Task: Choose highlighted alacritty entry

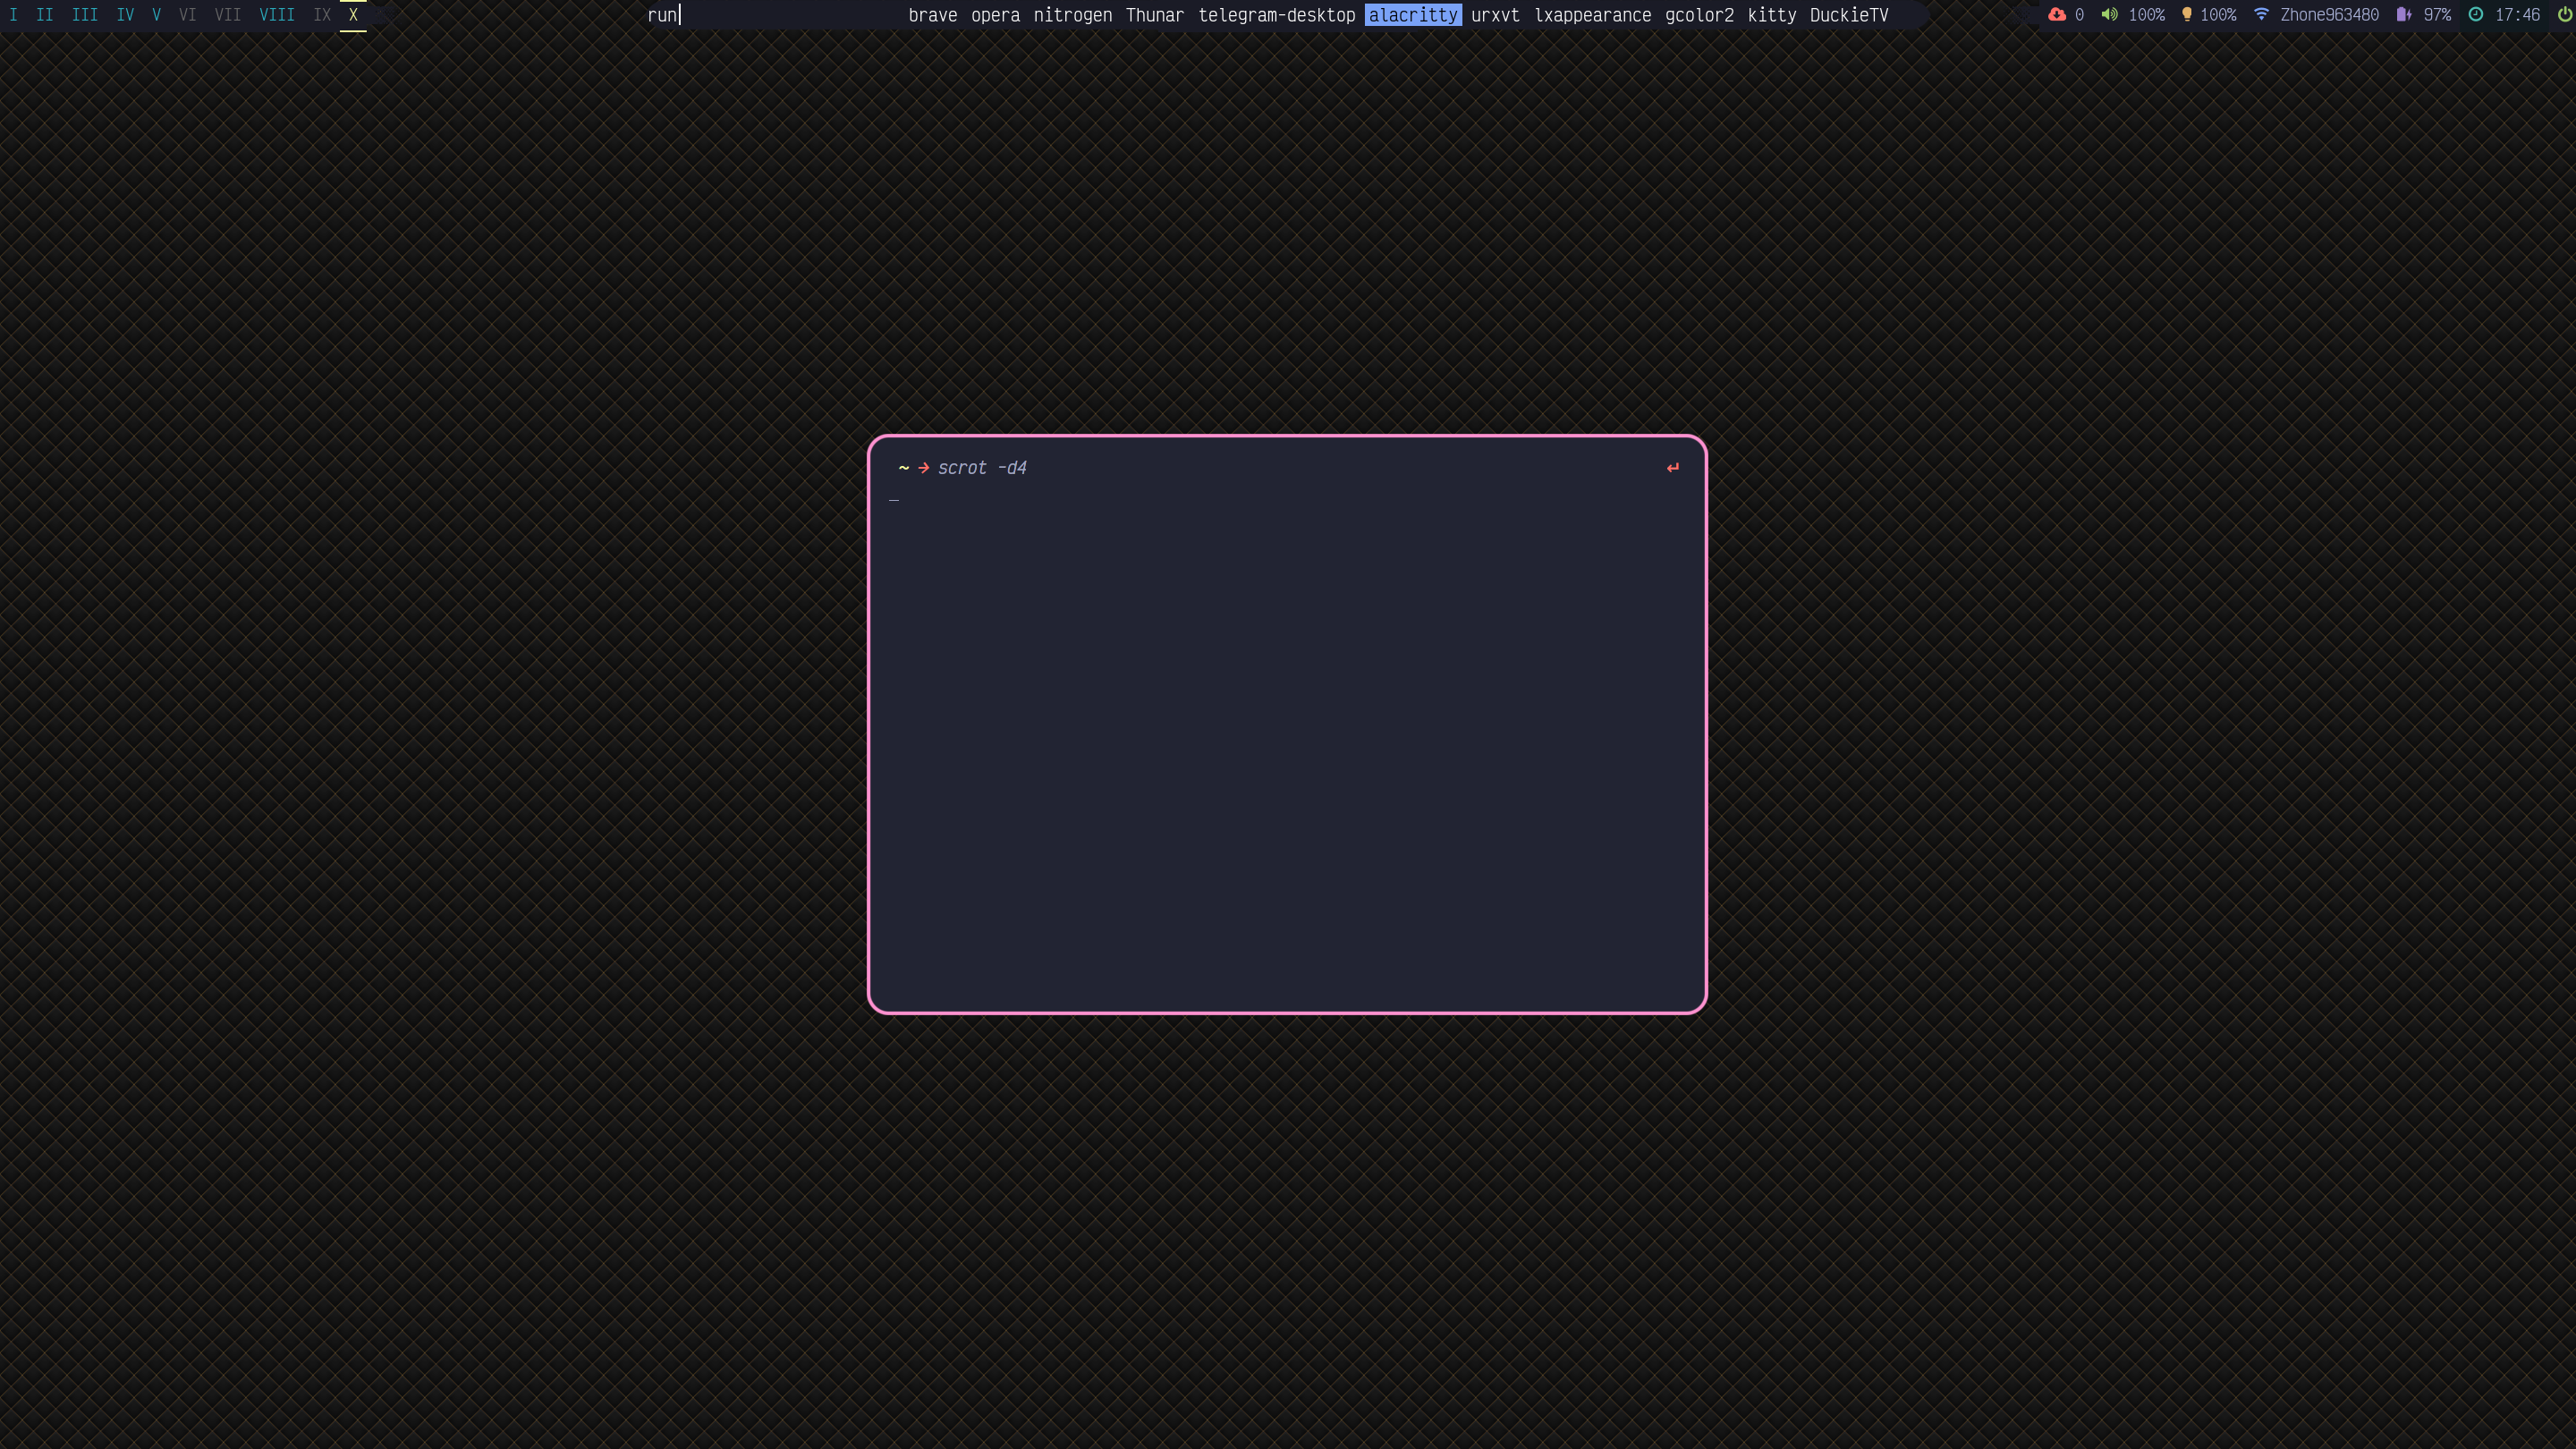Action: point(1412,15)
